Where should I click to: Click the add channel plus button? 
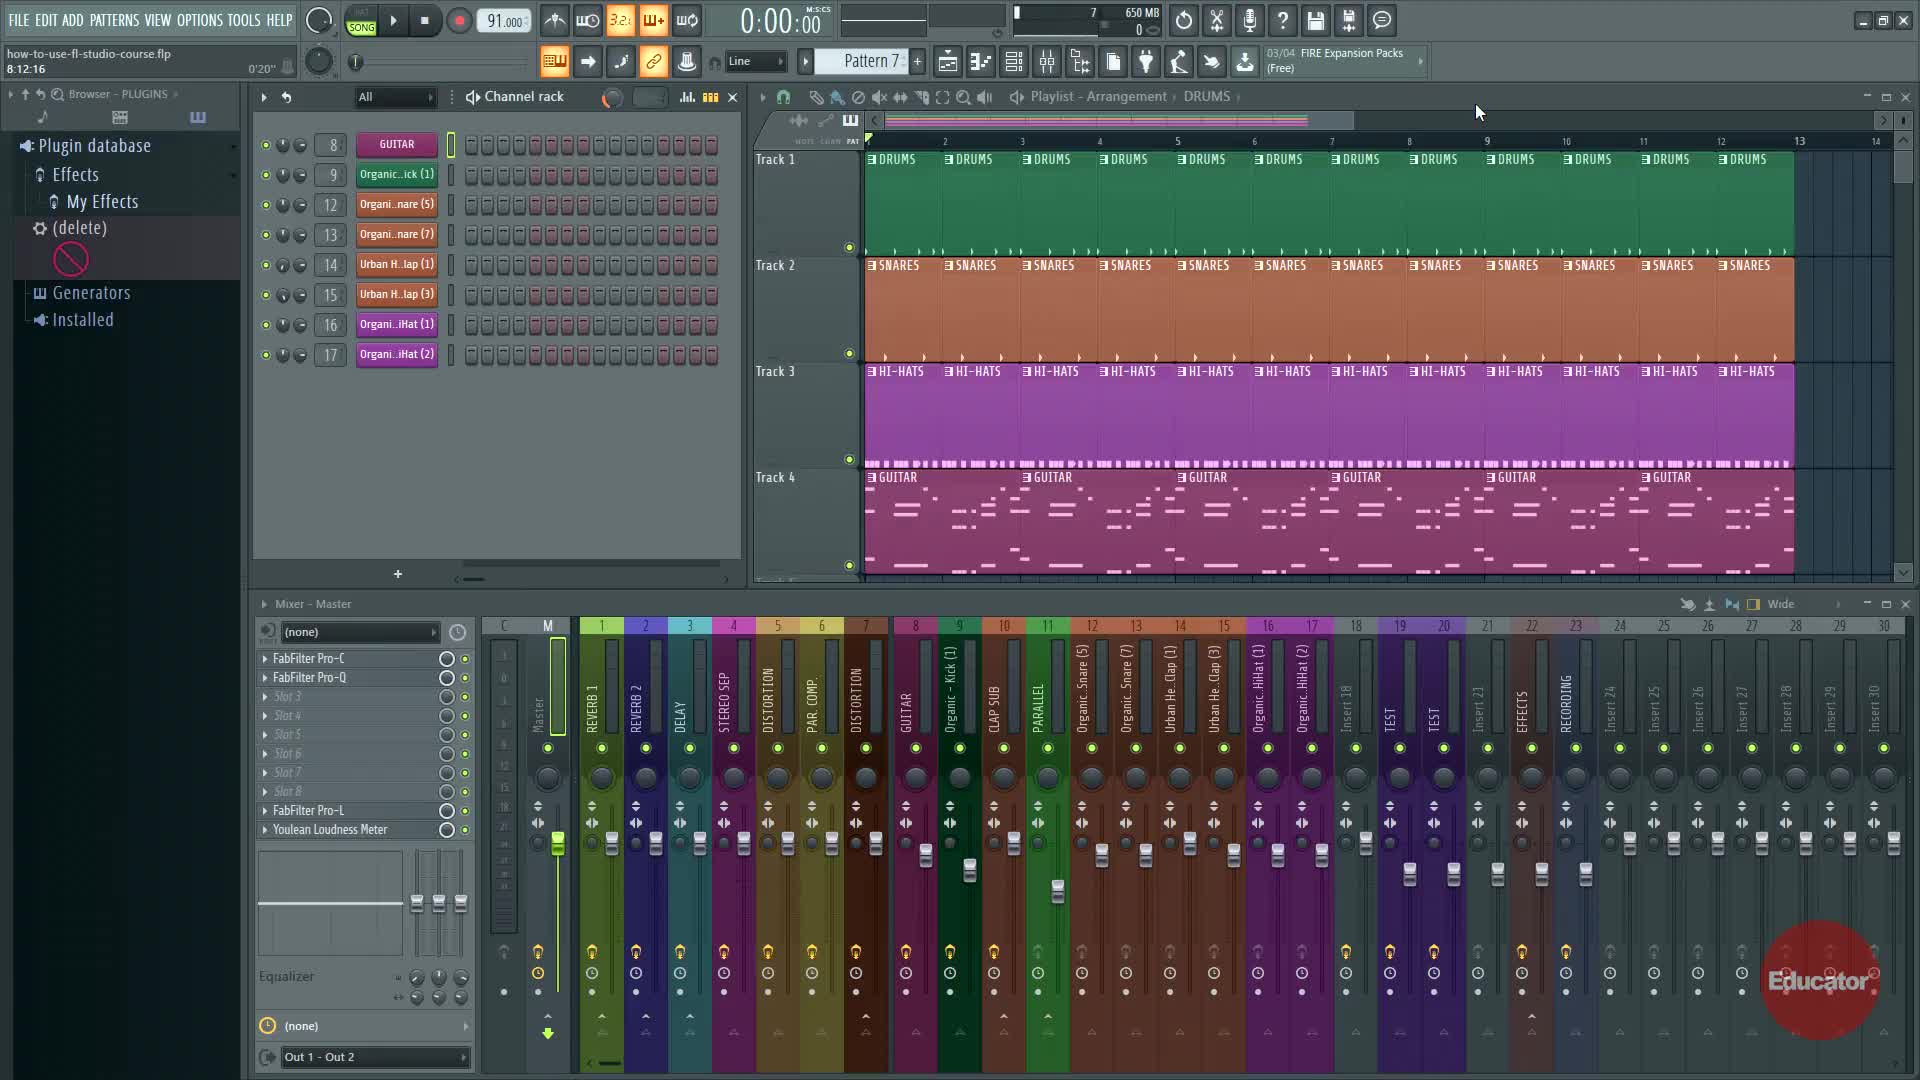point(398,574)
